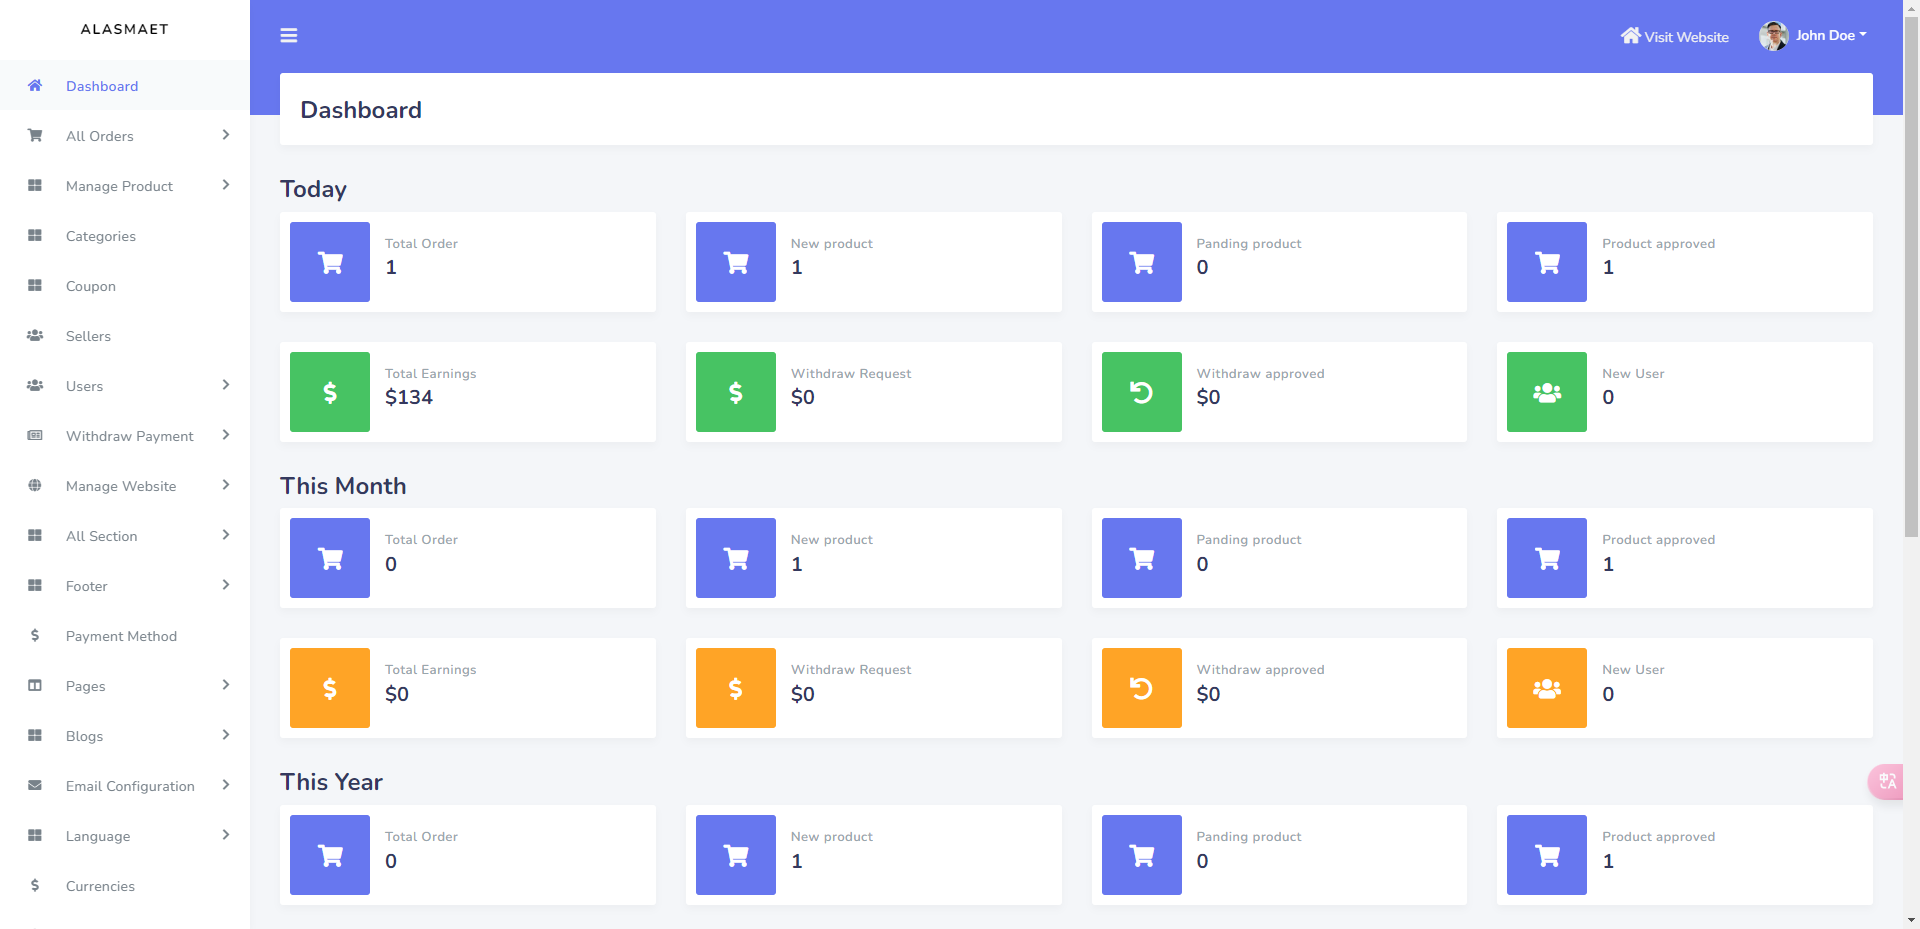The height and width of the screenshot is (929, 1920).
Task: Click the columns icon beside Pages
Action: (x=35, y=686)
